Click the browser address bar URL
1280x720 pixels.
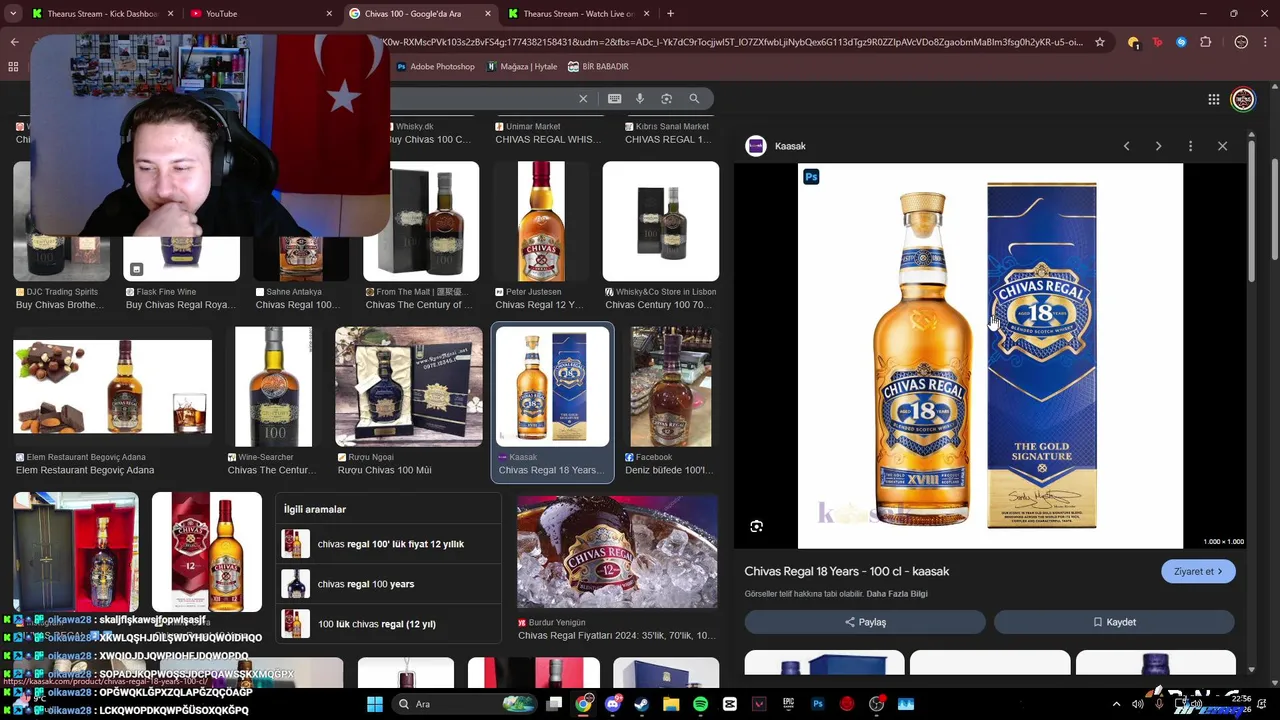pyautogui.click(x=735, y=42)
